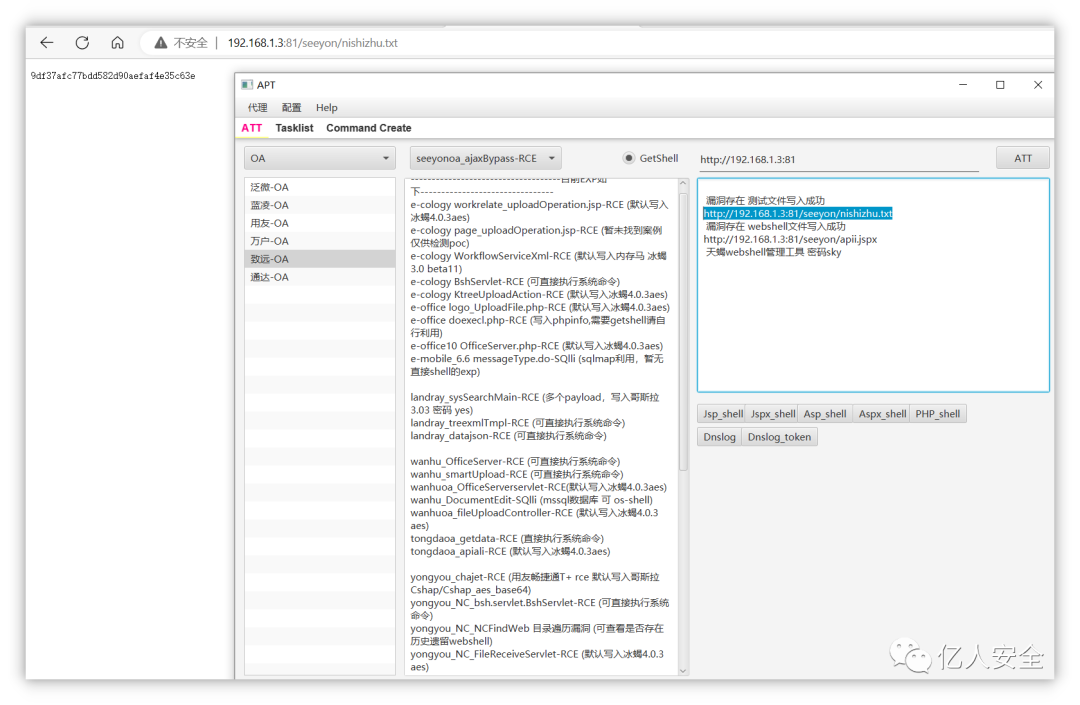Click the e-office10 OfficeServer.php-RCE entry
Image resolution: width=1080 pixels, height=705 pixels.
[x=537, y=346]
